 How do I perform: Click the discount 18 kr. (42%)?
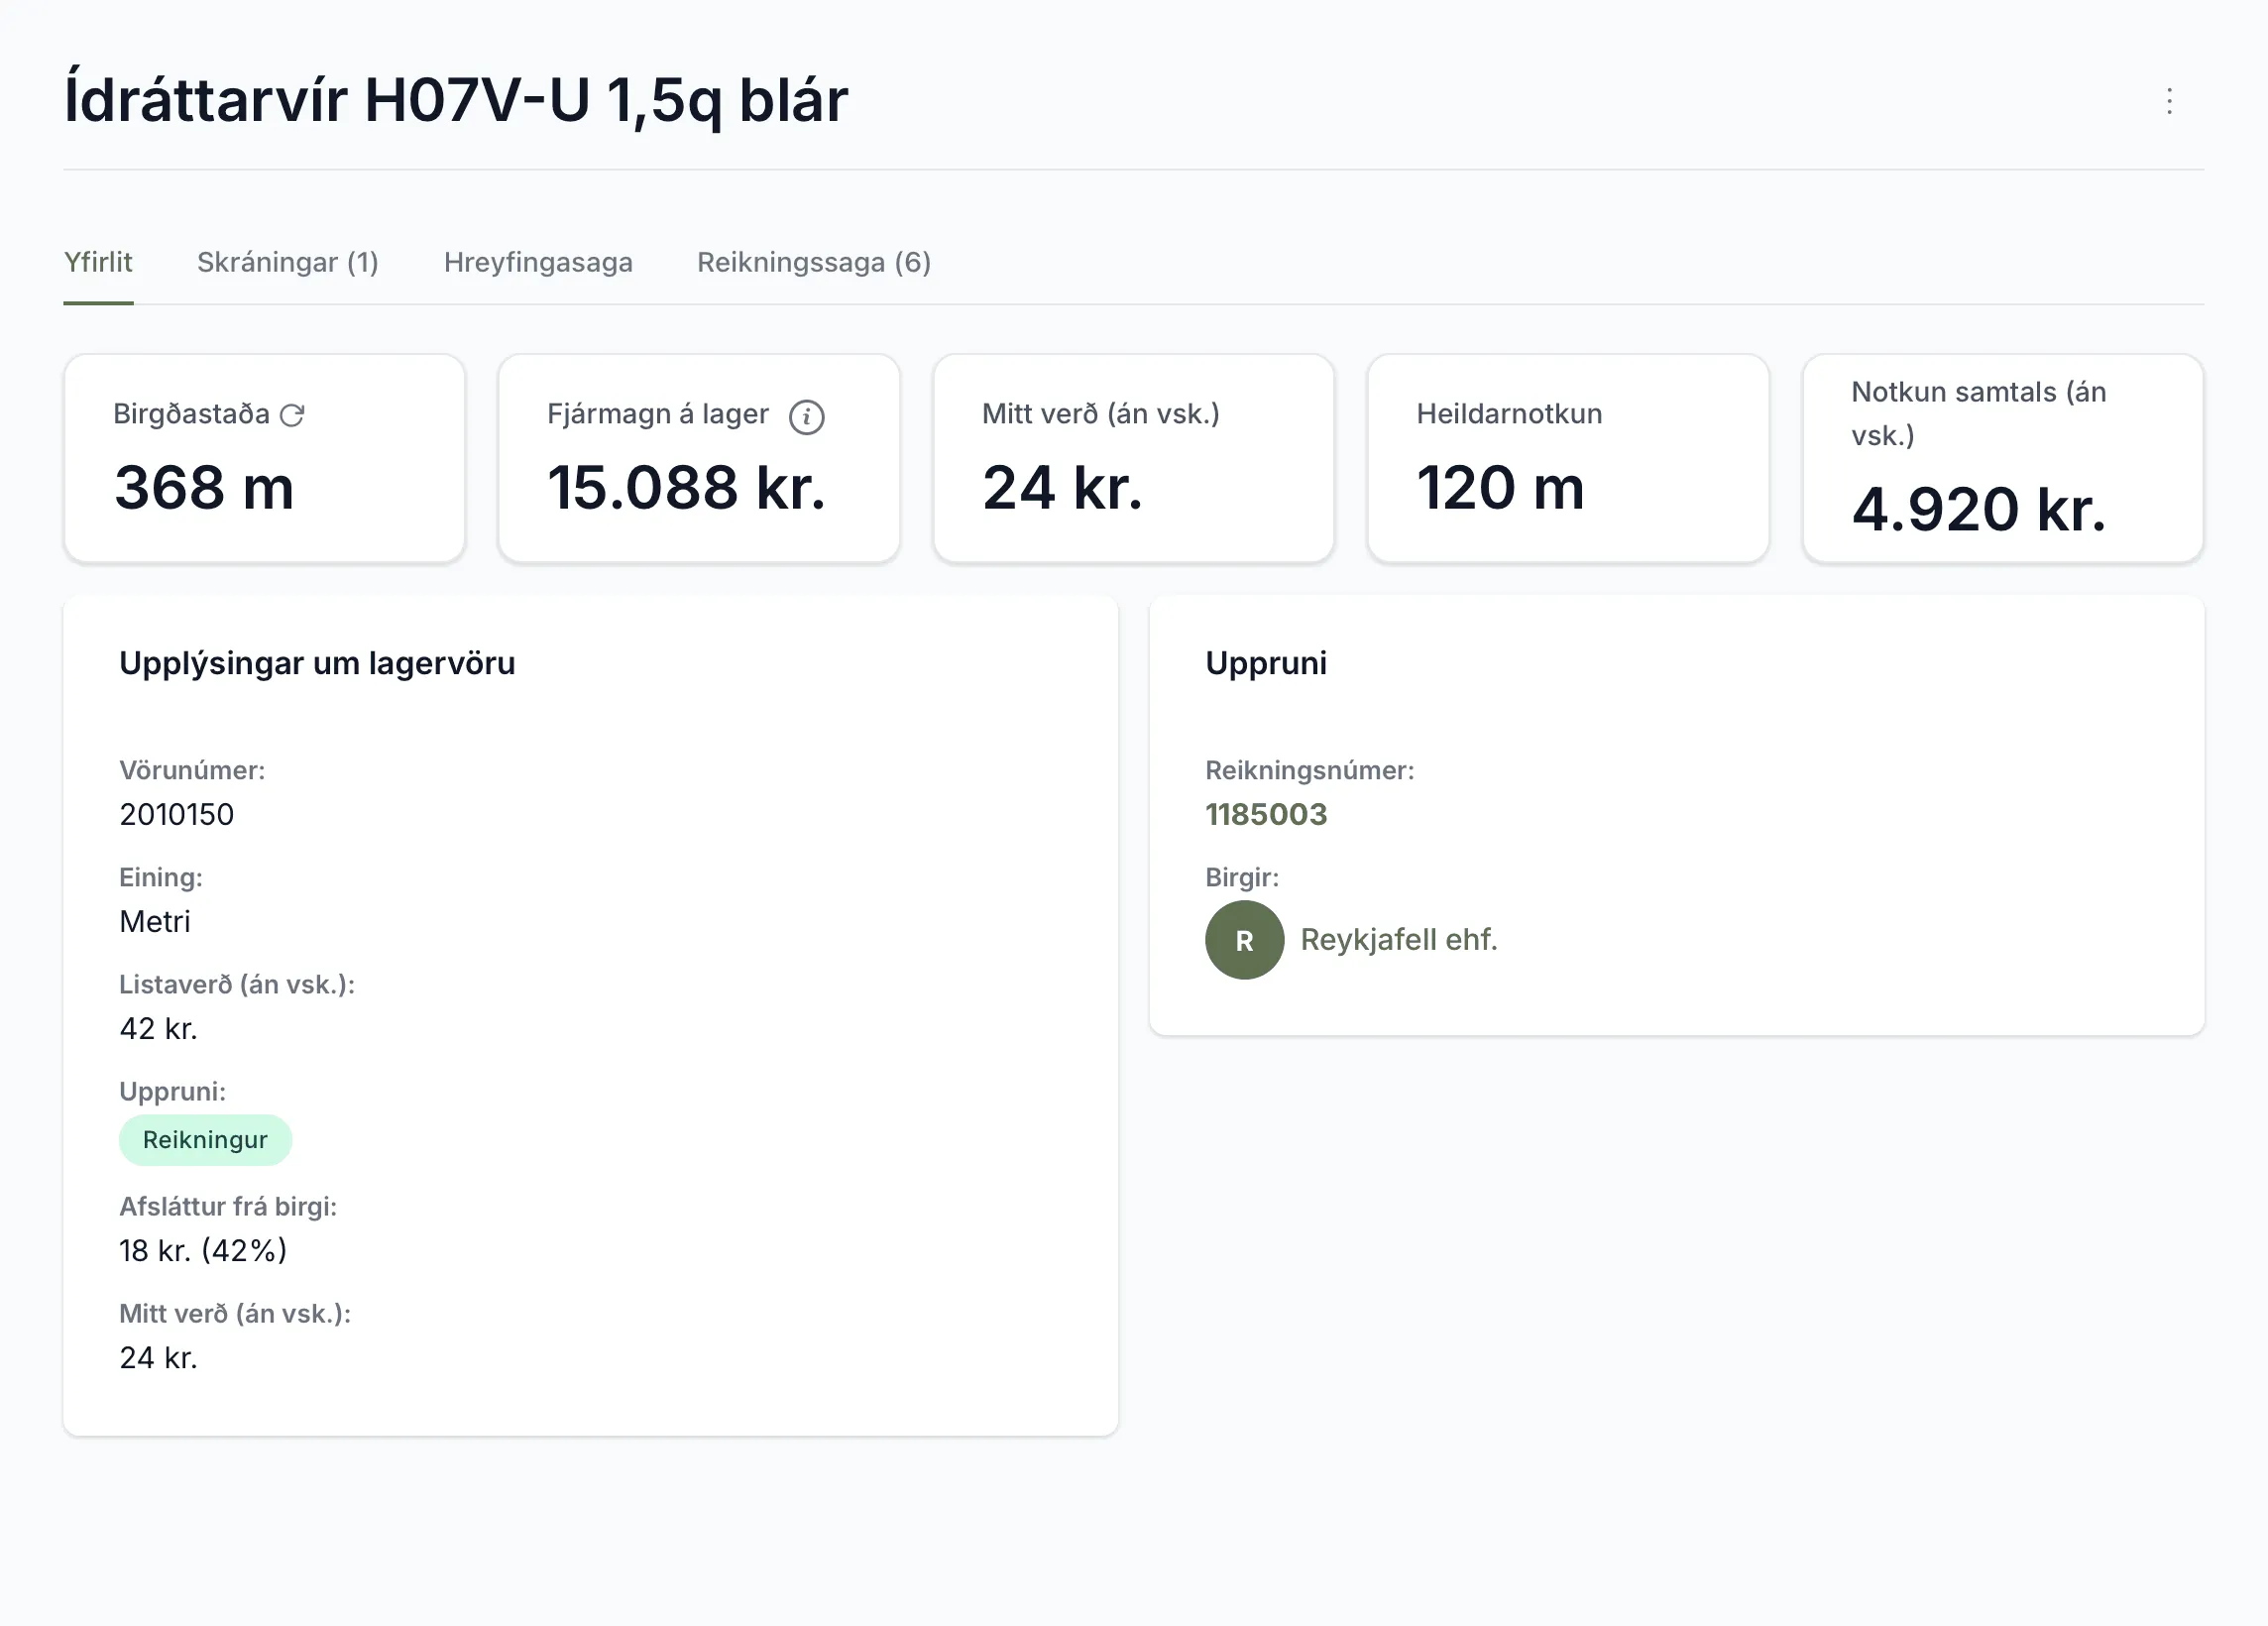pyautogui.click(x=203, y=1250)
